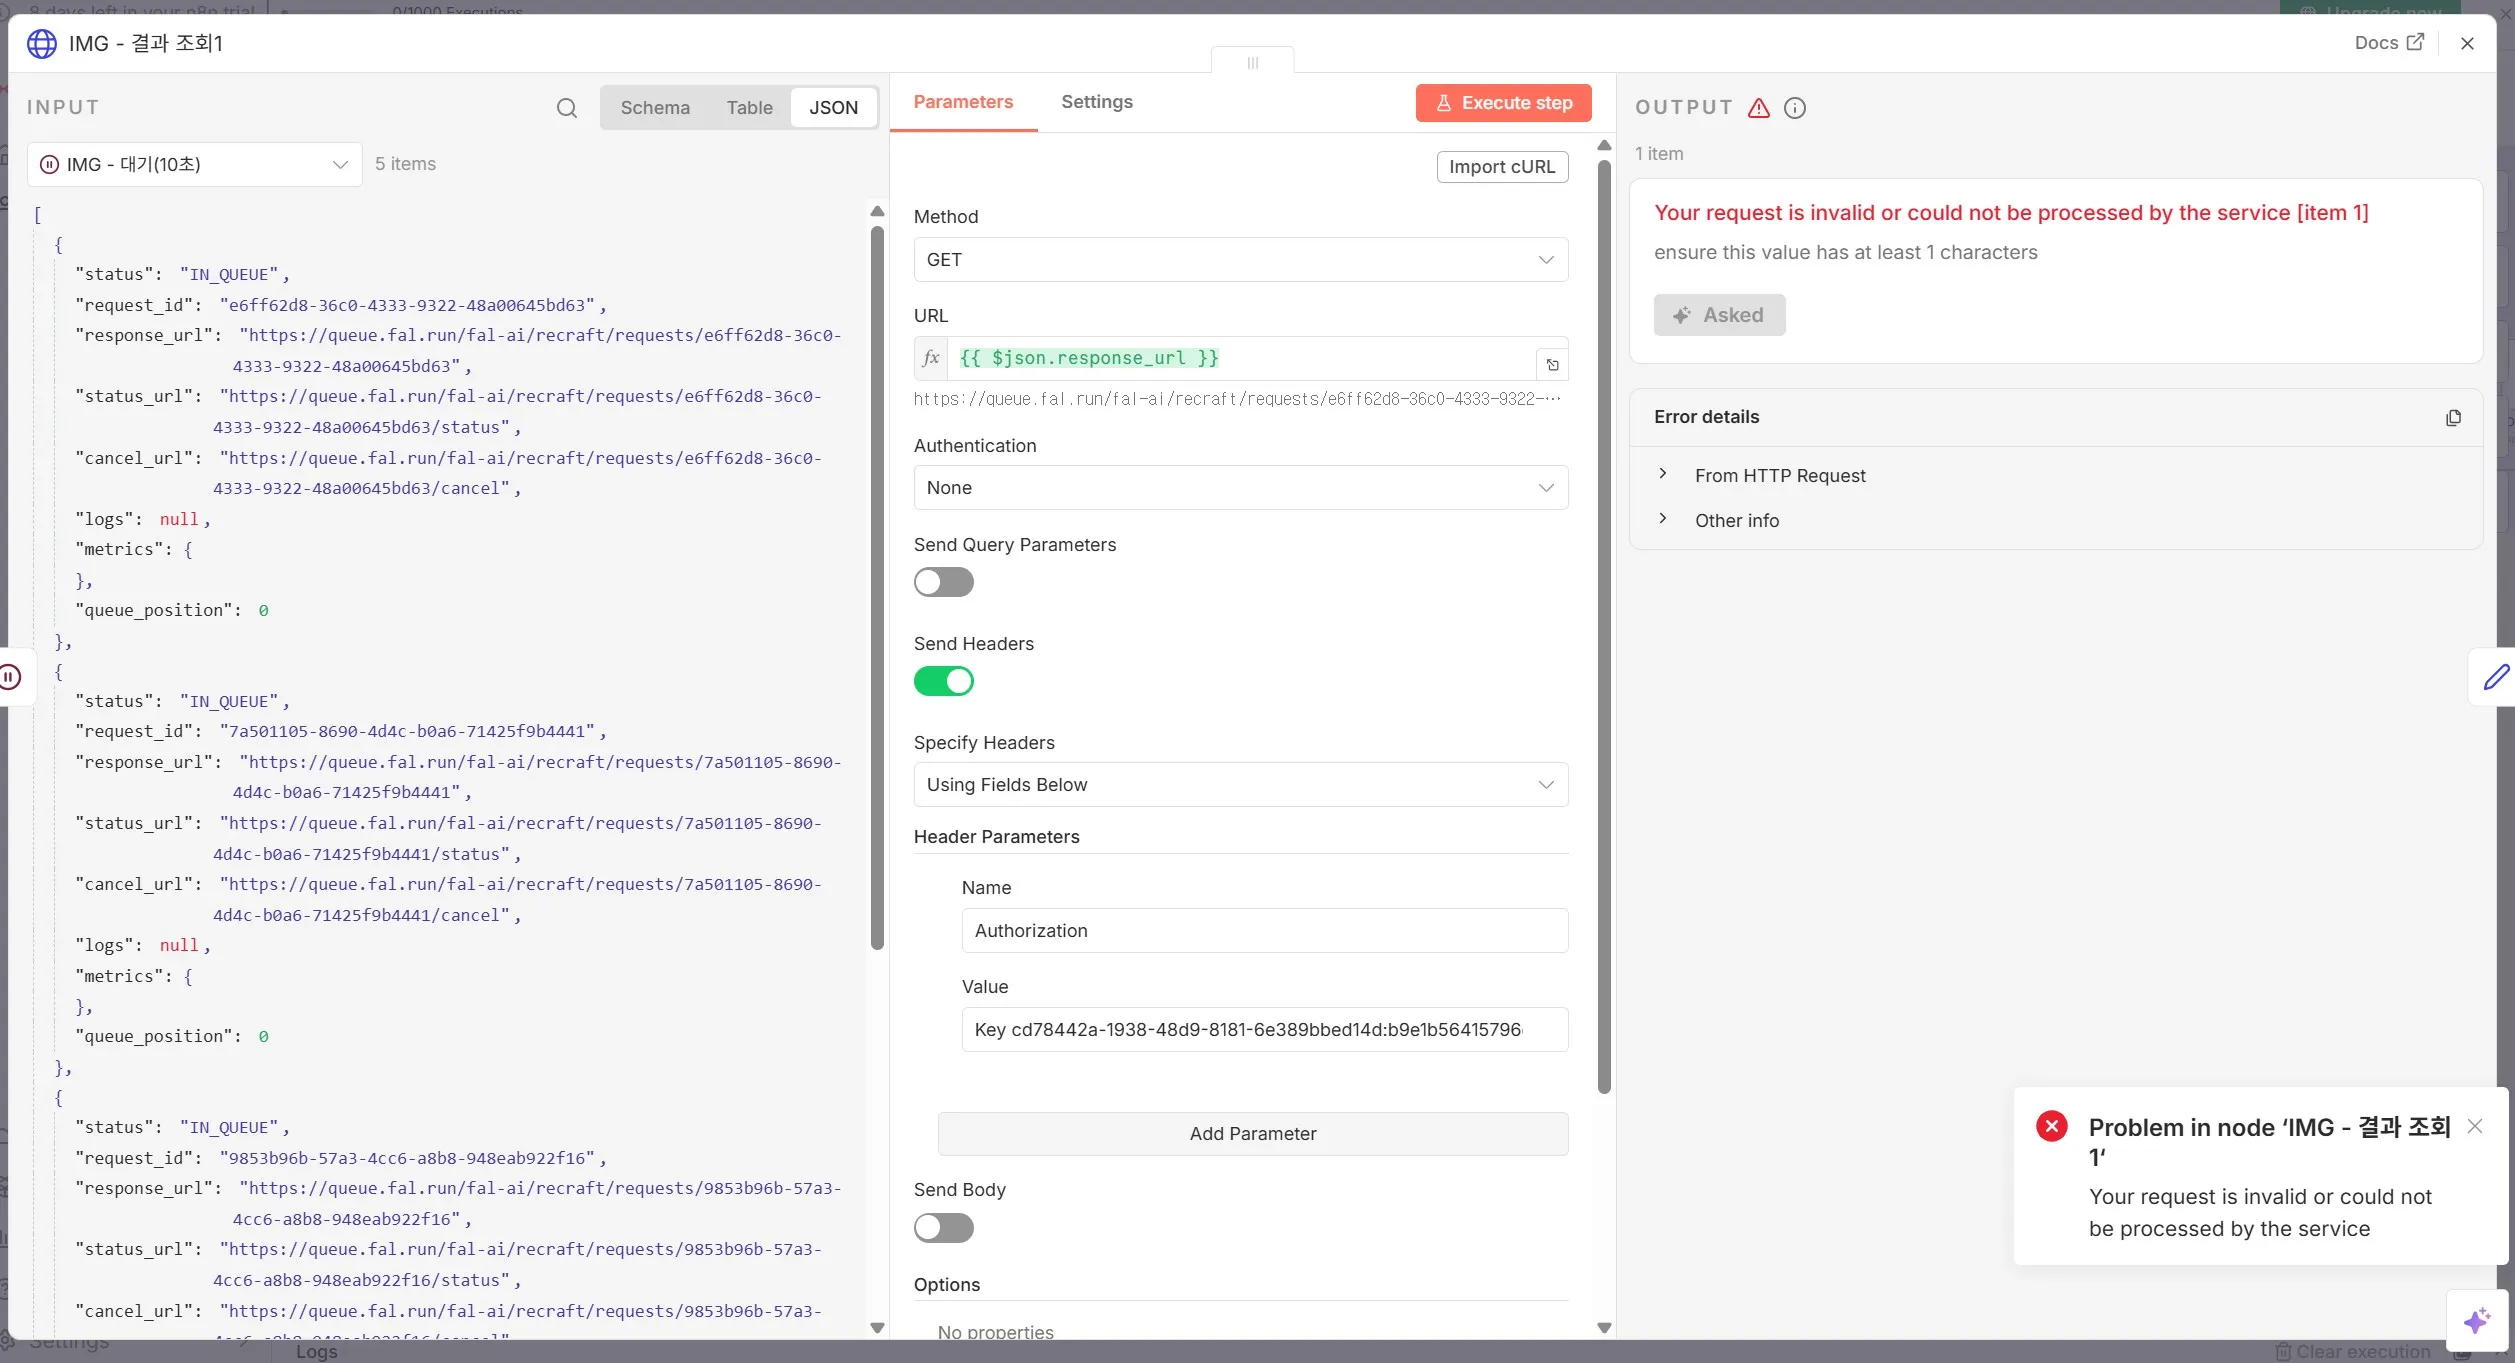Expand From HTTP Request error details
Viewport: 2515px width, 1363px height.
[x=1779, y=476]
